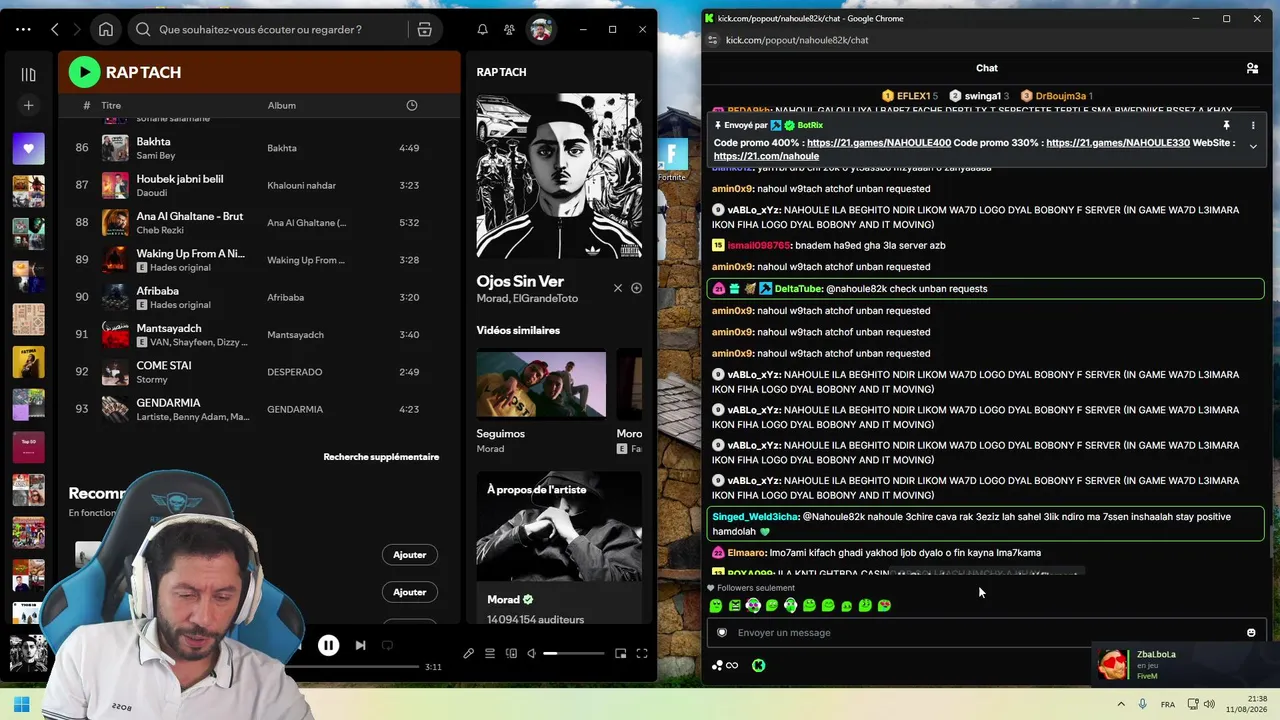The height and width of the screenshot is (720, 1280).
Task: Collapse the Spotify library sidebar
Action: (28, 74)
